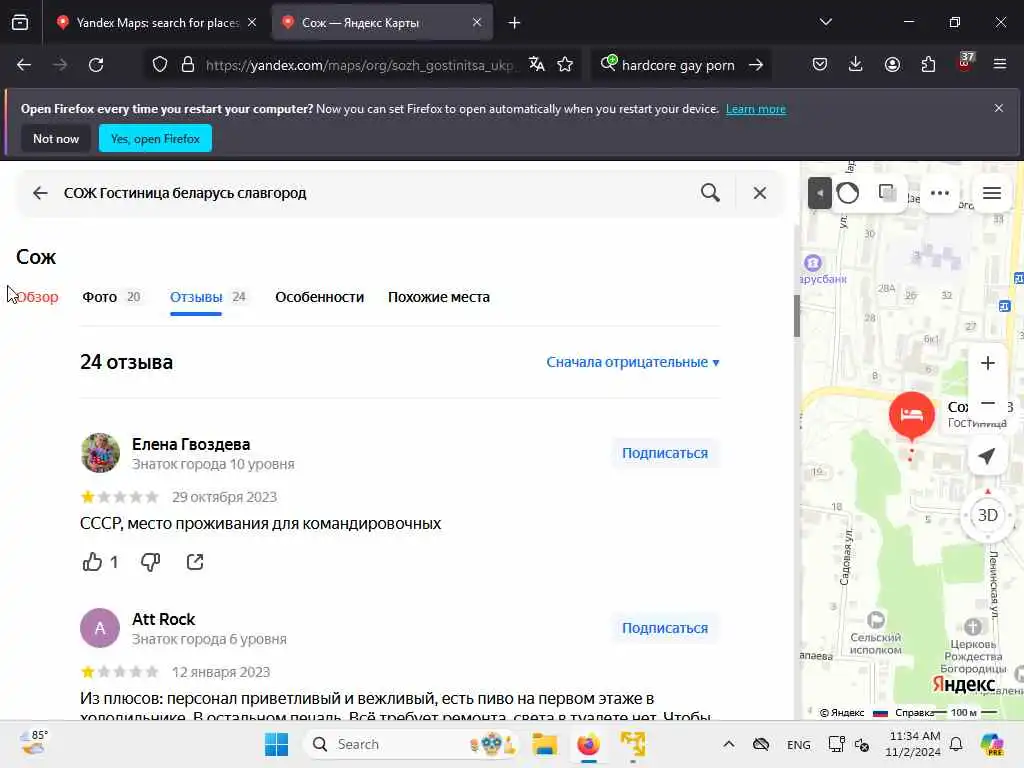Click the URL address field
This screenshot has height=768, width=1024.
click(360, 65)
